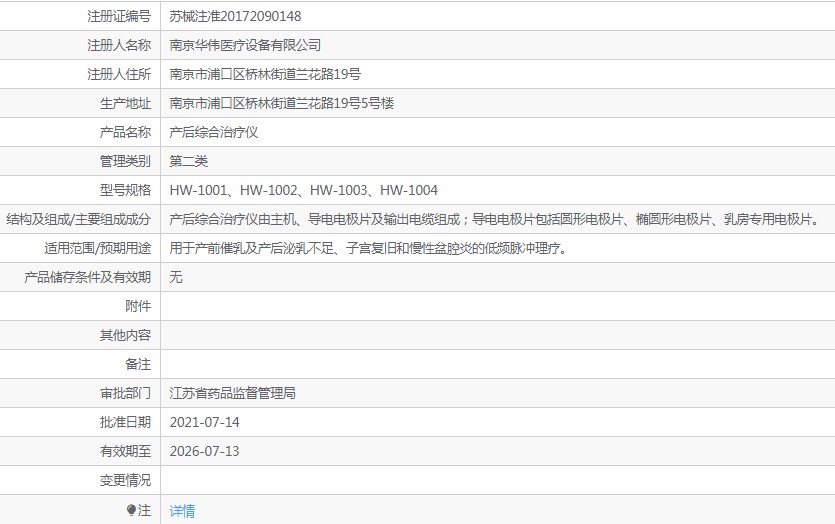Click the lightbulb icon beside 注
The image size is (835, 524).
[132, 510]
